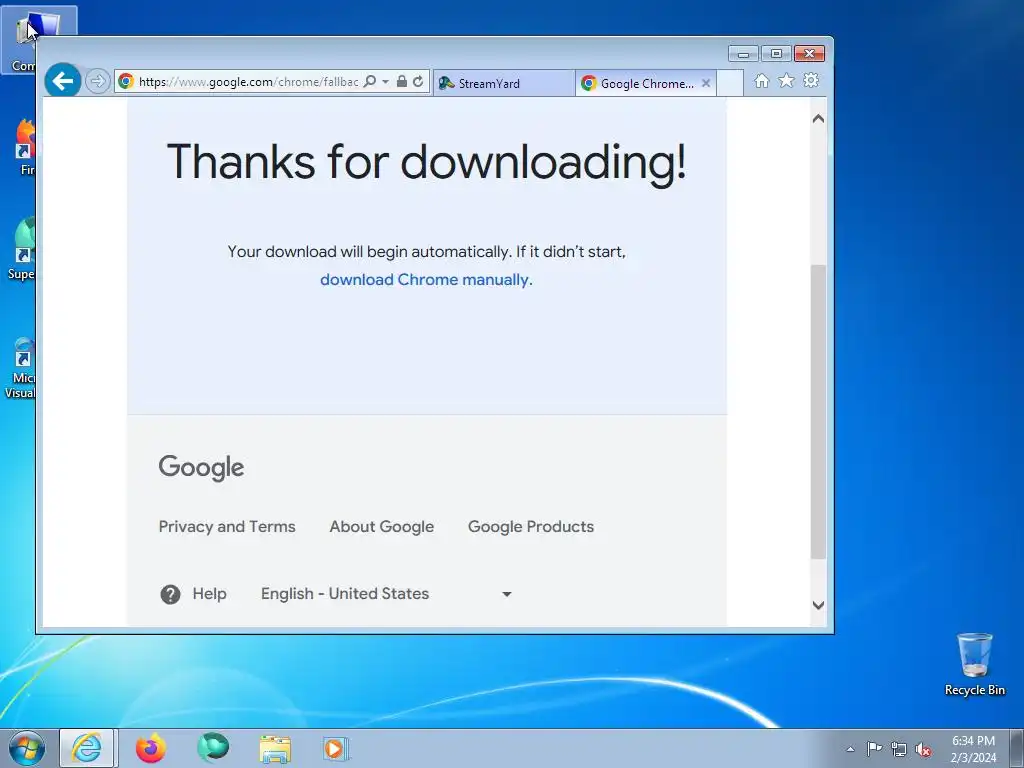Screen dimensions: 1024x768
Task: Click the search magnifier in address bar
Action: pyautogui.click(x=370, y=82)
